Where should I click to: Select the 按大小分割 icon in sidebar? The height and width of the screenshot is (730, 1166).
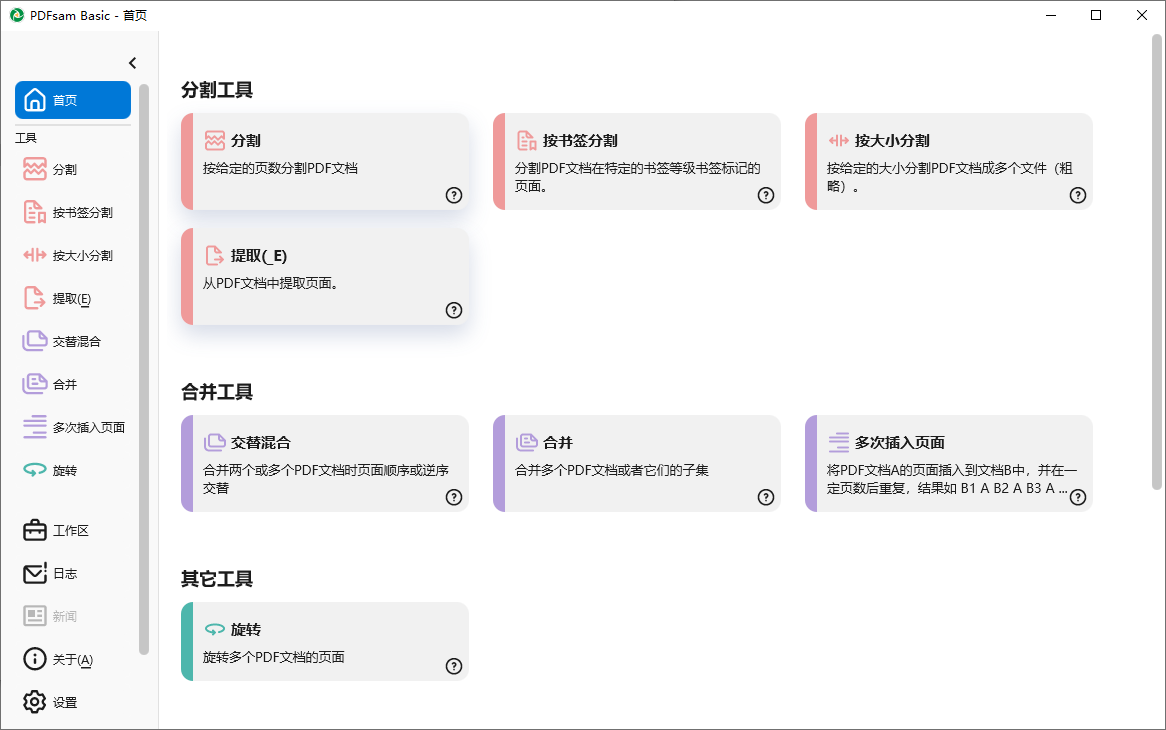click(34, 256)
